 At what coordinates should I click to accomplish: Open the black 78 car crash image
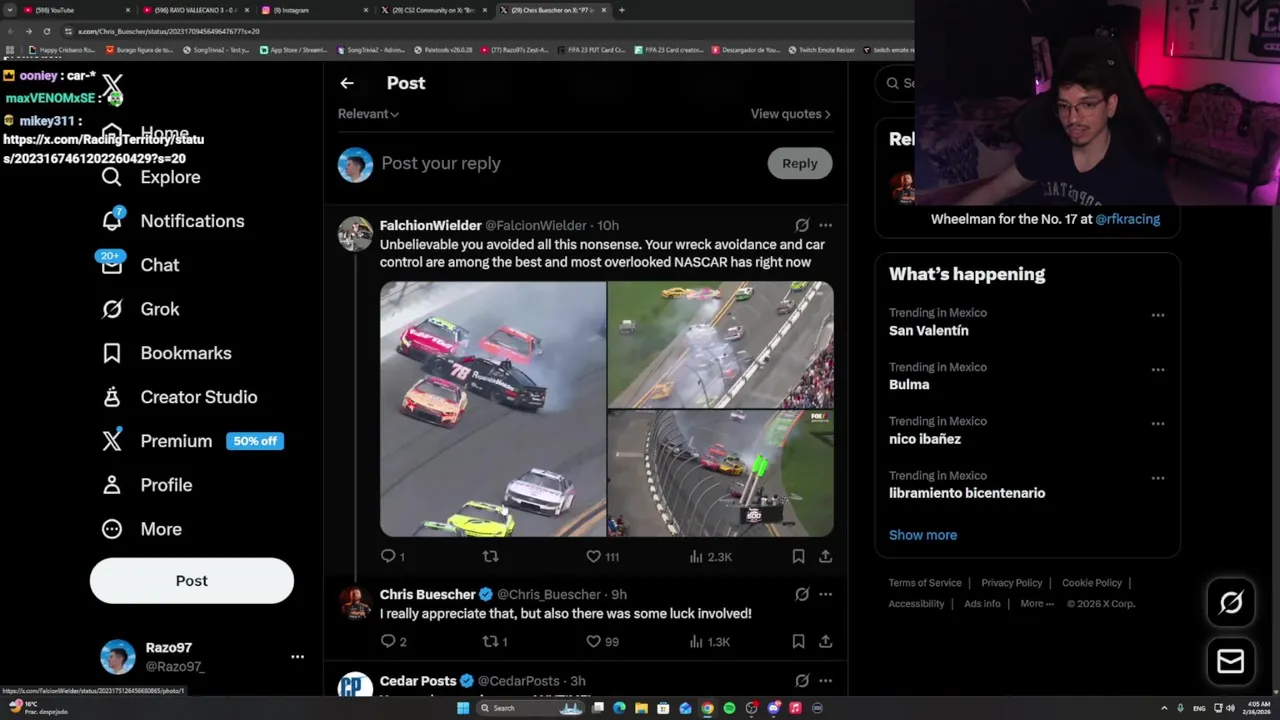(x=493, y=409)
